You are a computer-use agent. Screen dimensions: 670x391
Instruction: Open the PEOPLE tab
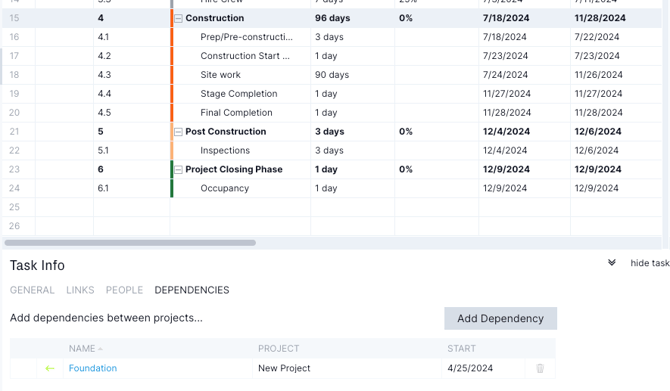[124, 290]
